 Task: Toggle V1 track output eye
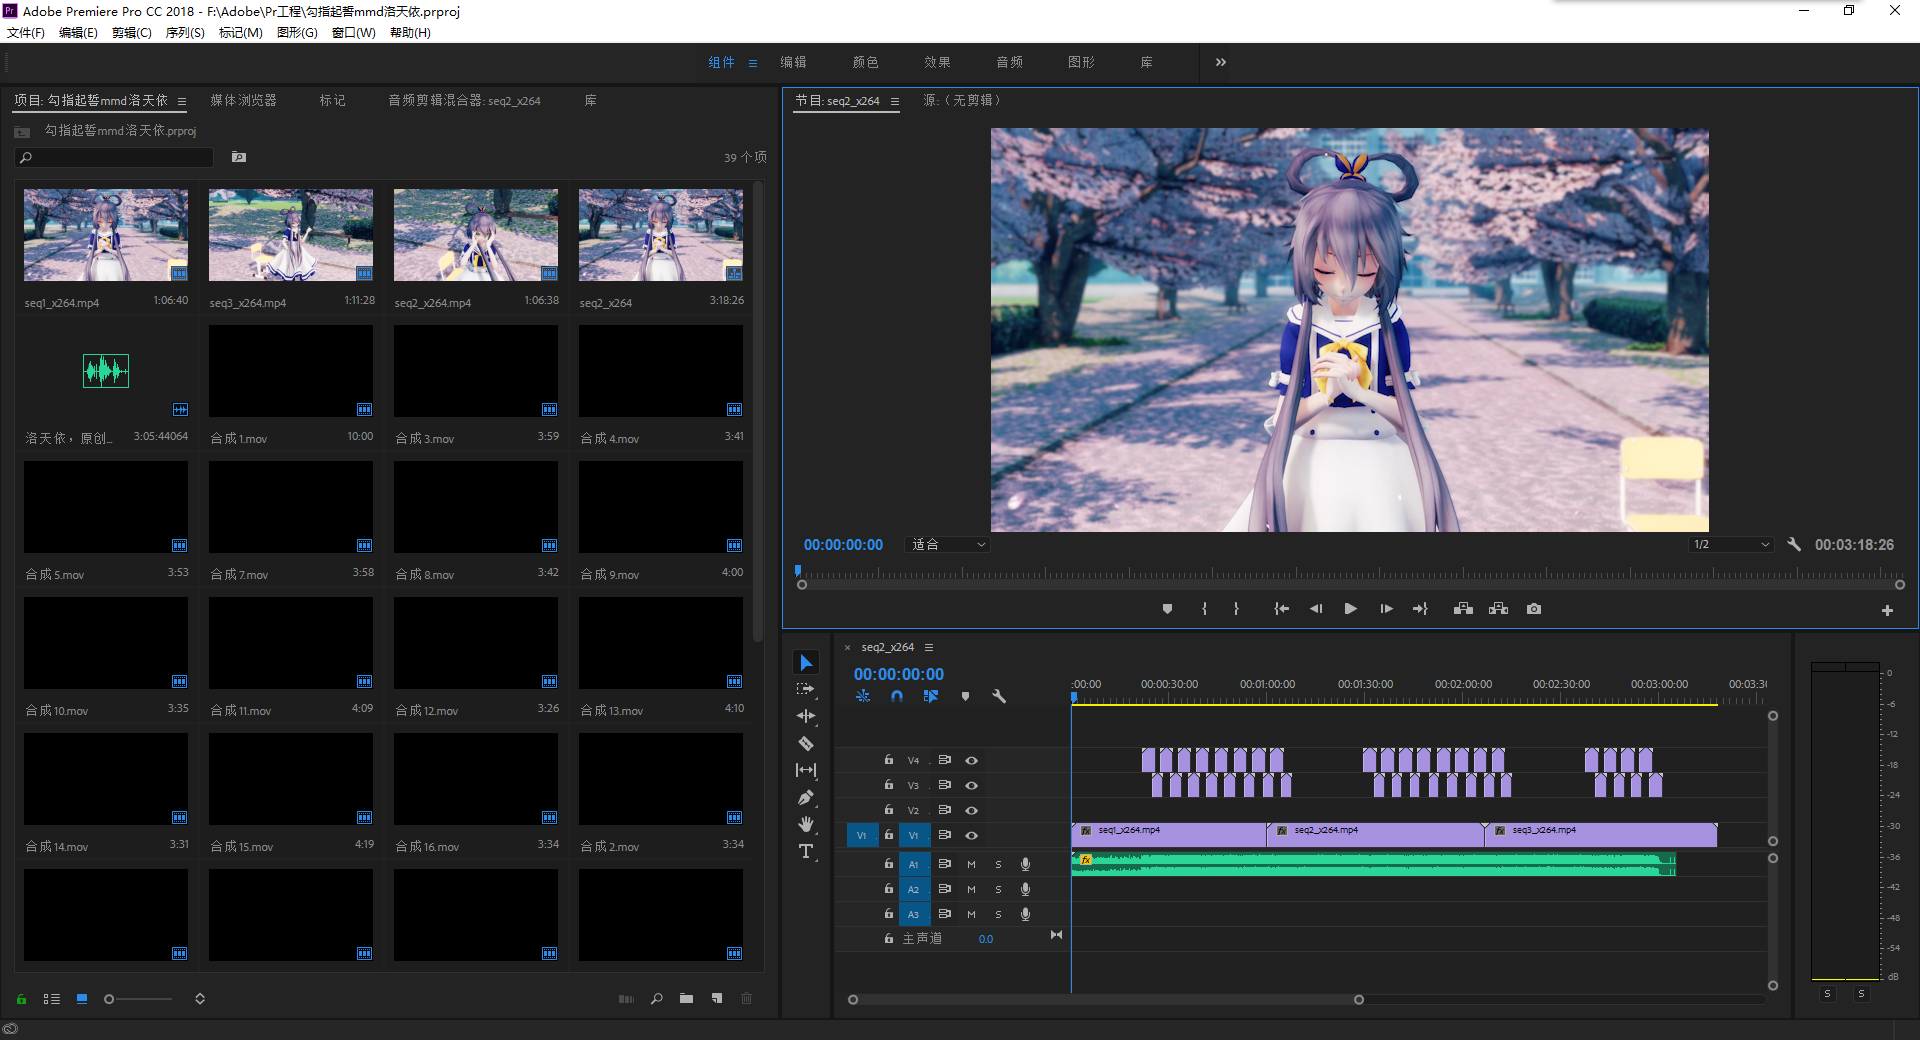point(971,836)
